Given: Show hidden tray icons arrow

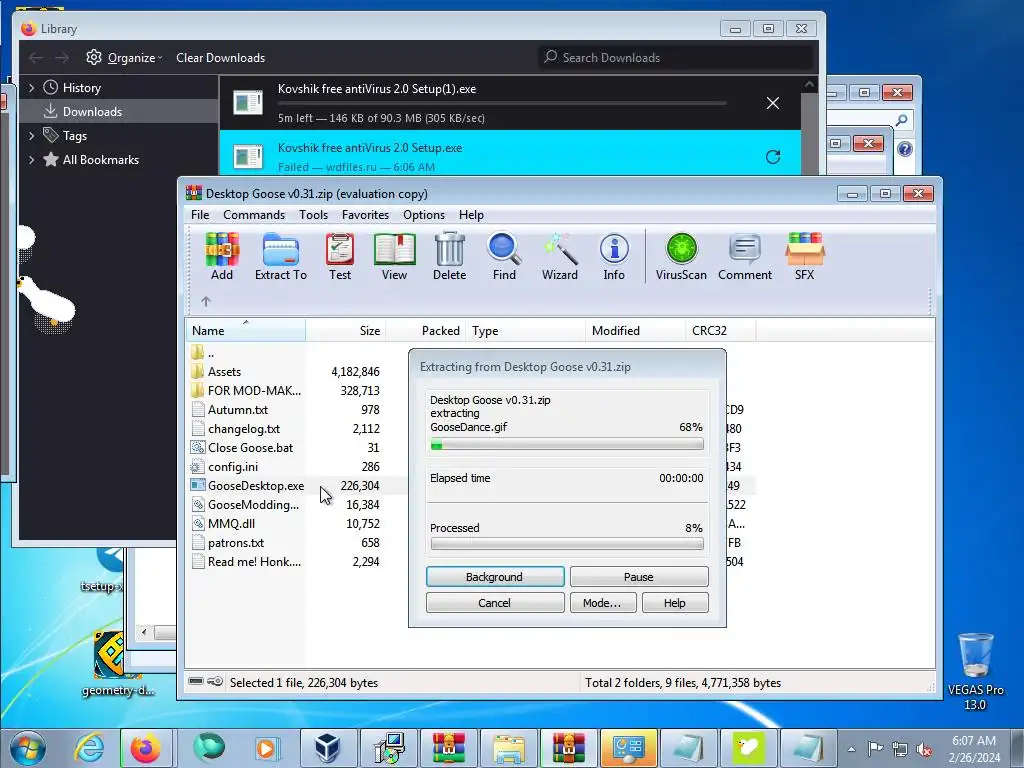Looking at the screenshot, I should click(x=851, y=749).
